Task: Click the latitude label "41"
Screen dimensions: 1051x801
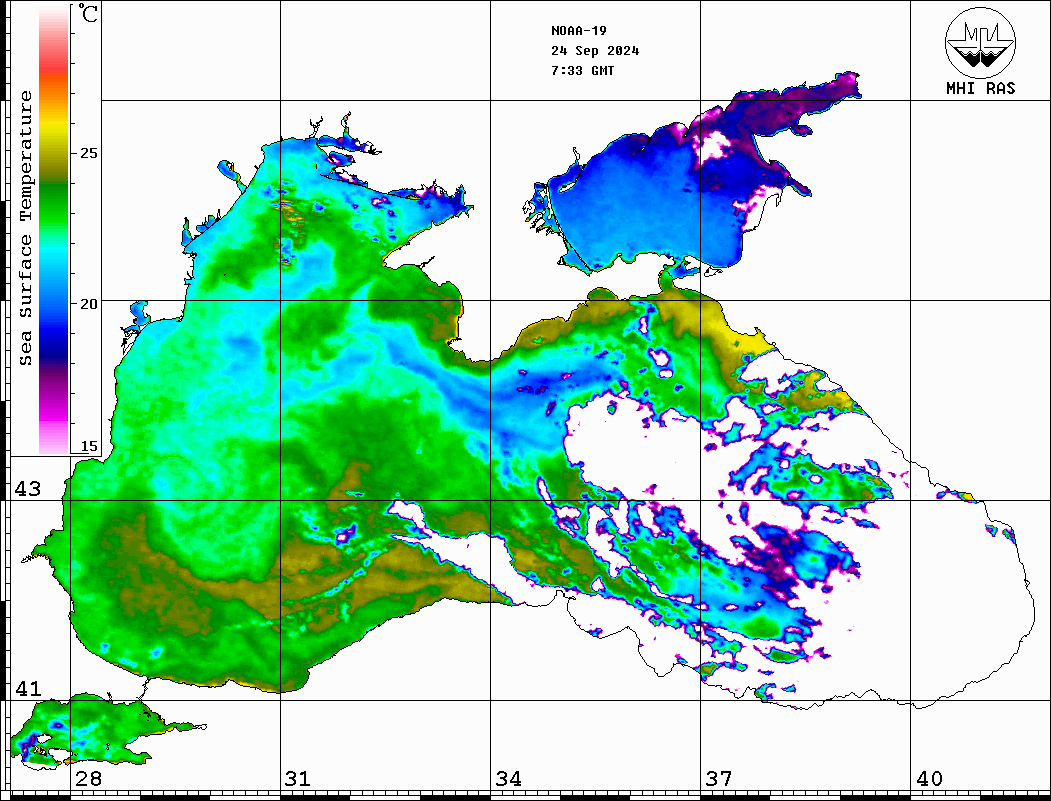Action: pyautogui.click(x=28, y=689)
